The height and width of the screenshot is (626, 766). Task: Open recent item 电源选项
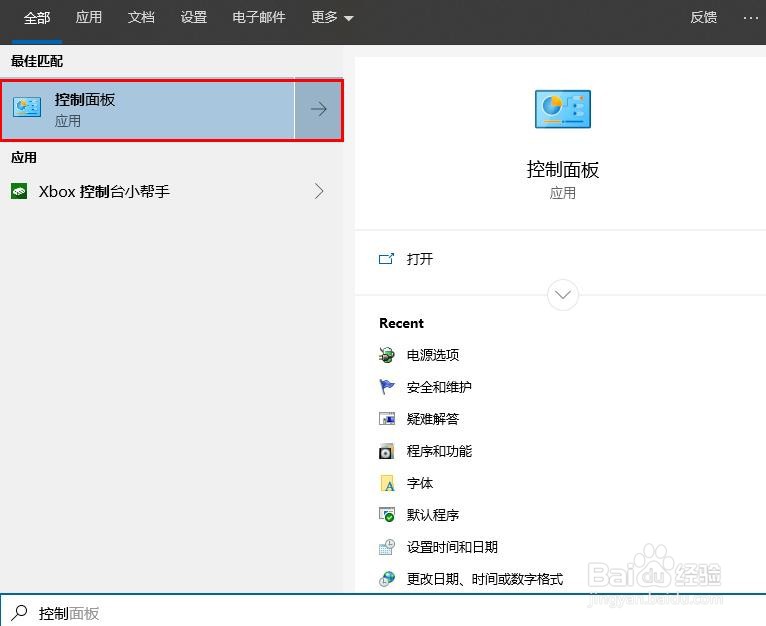point(433,355)
